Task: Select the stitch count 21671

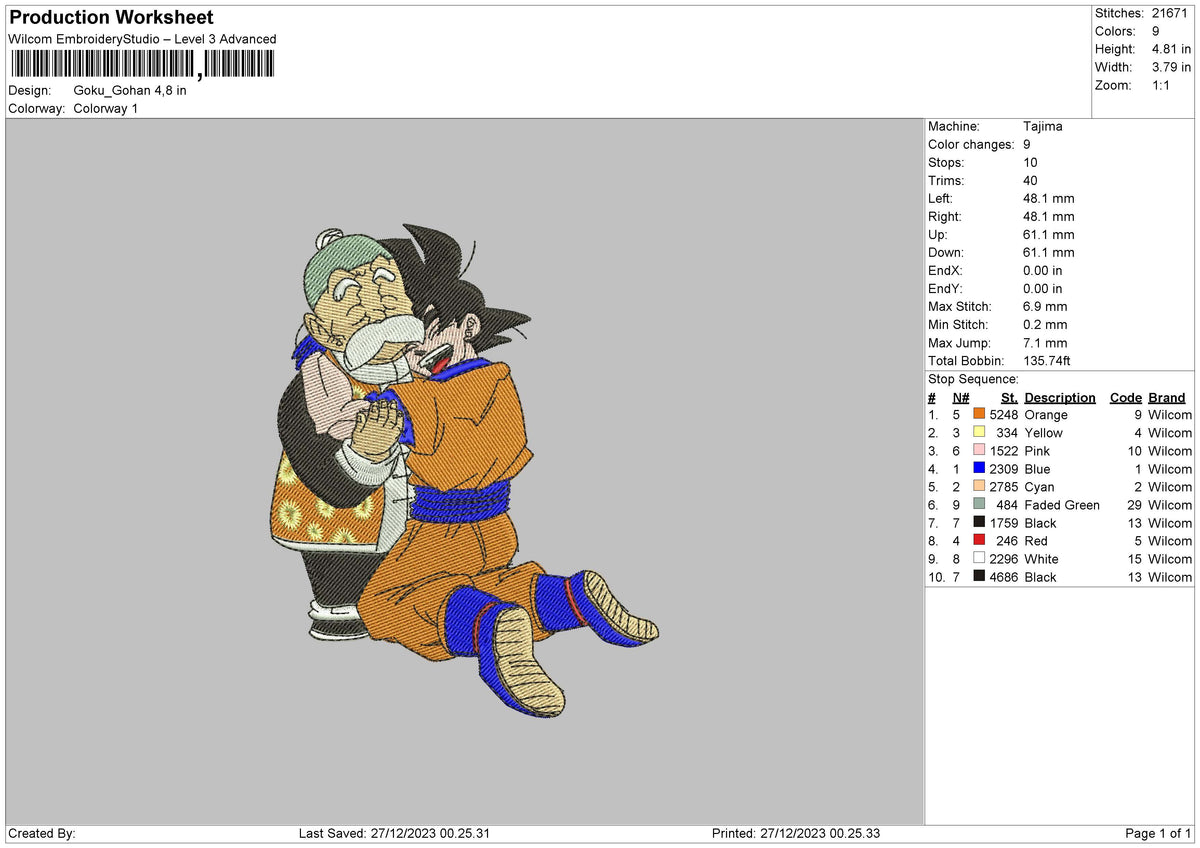Action: coord(1170,13)
